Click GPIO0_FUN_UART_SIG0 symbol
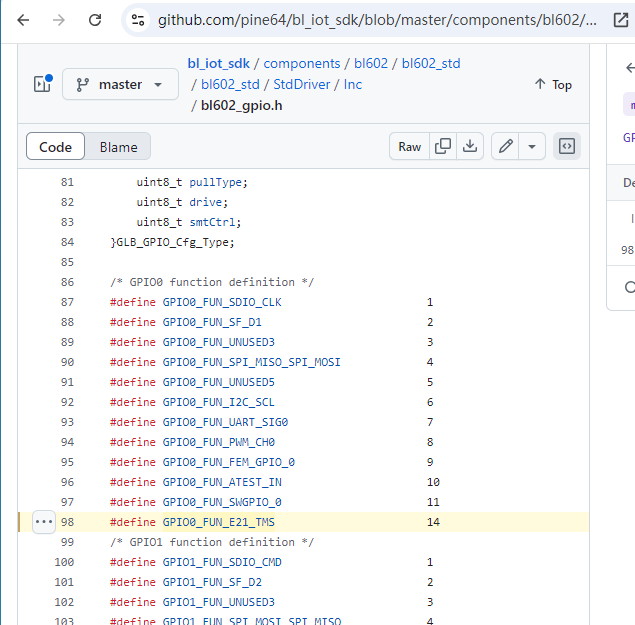The image size is (635, 625). 225,422
